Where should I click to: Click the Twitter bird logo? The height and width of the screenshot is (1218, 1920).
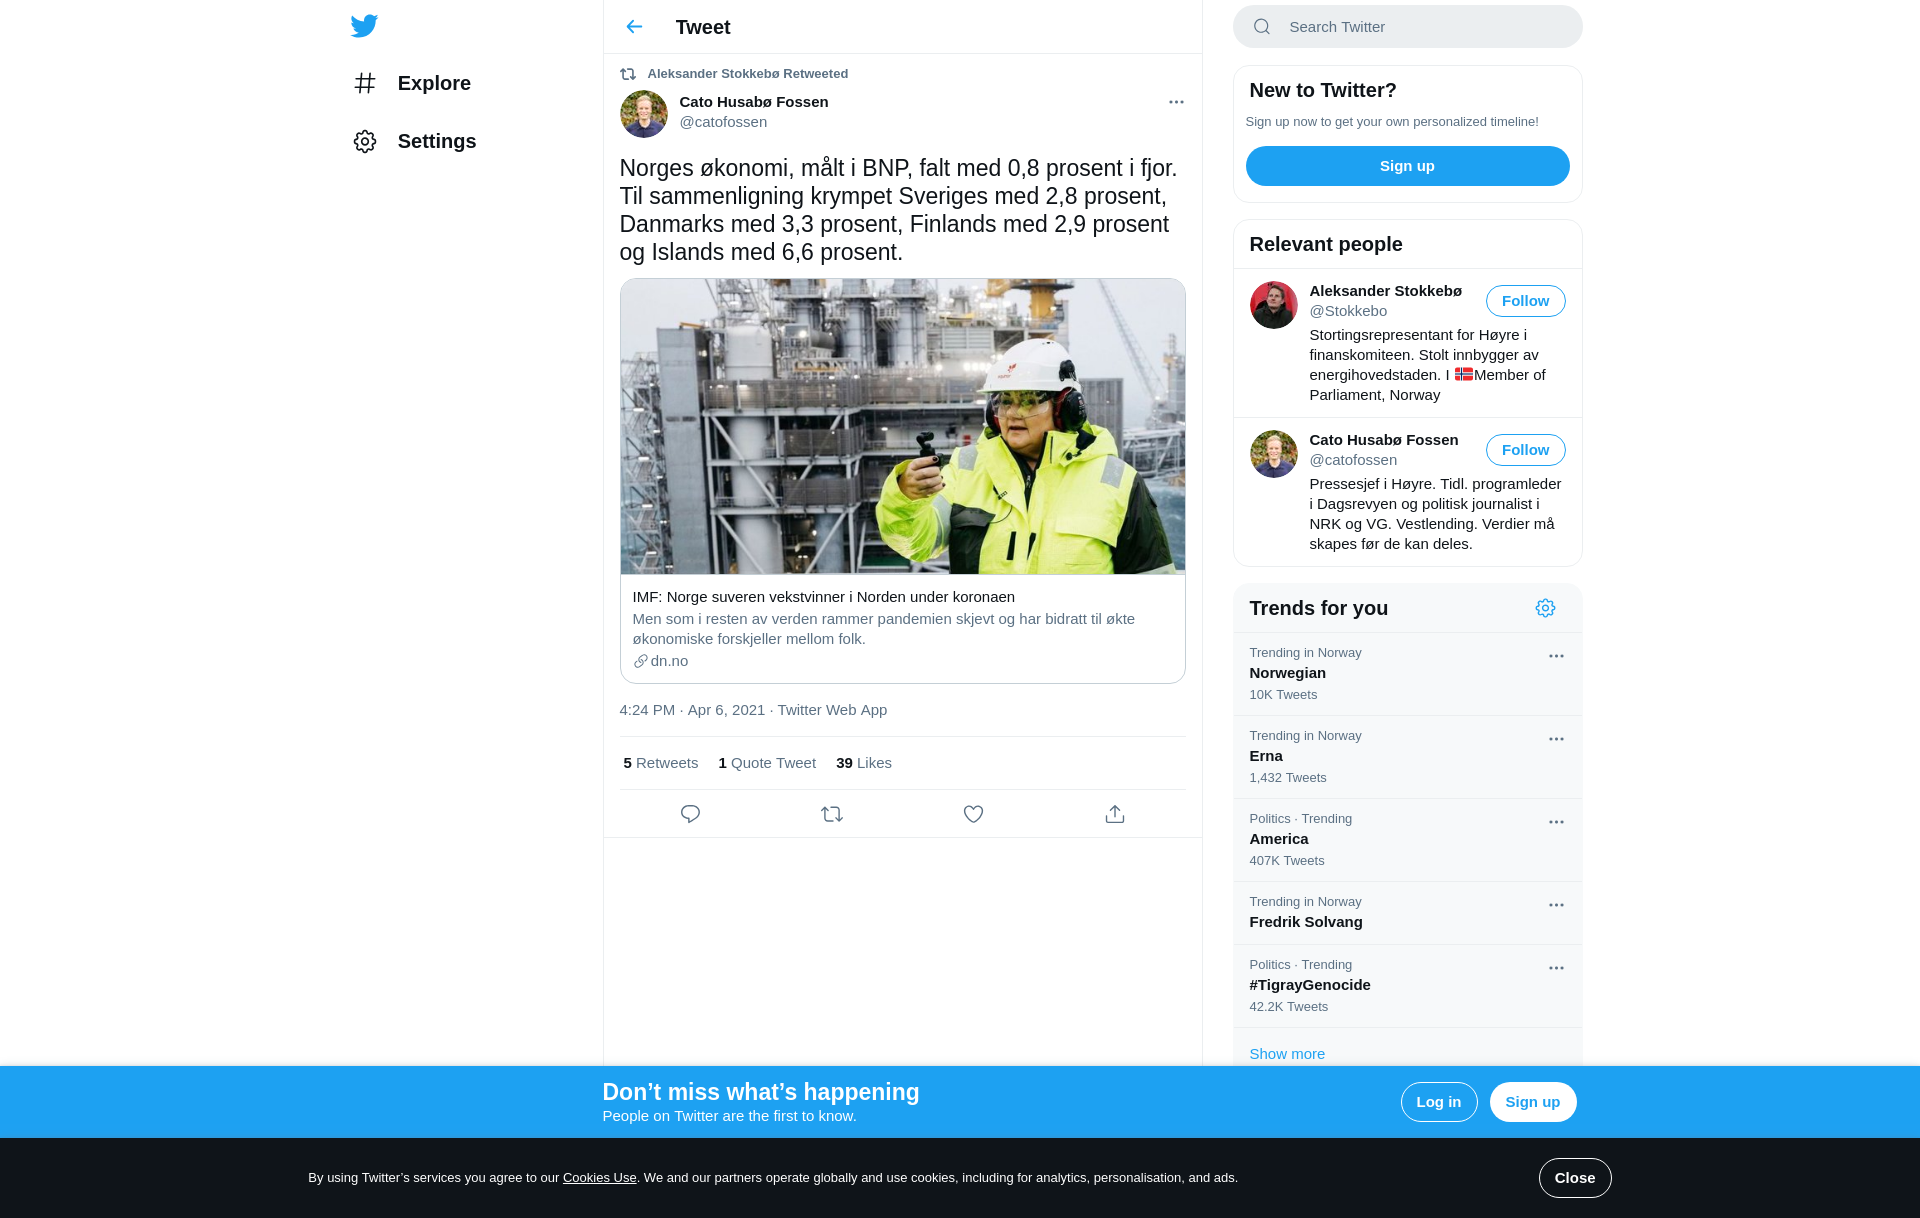pyautogui.click(x=364, y=26)
